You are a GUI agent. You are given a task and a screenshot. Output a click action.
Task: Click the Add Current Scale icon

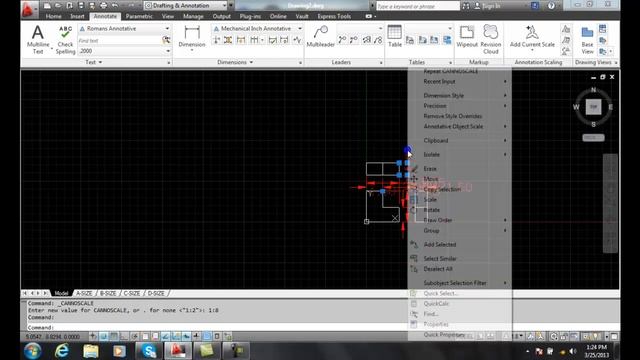532,32
